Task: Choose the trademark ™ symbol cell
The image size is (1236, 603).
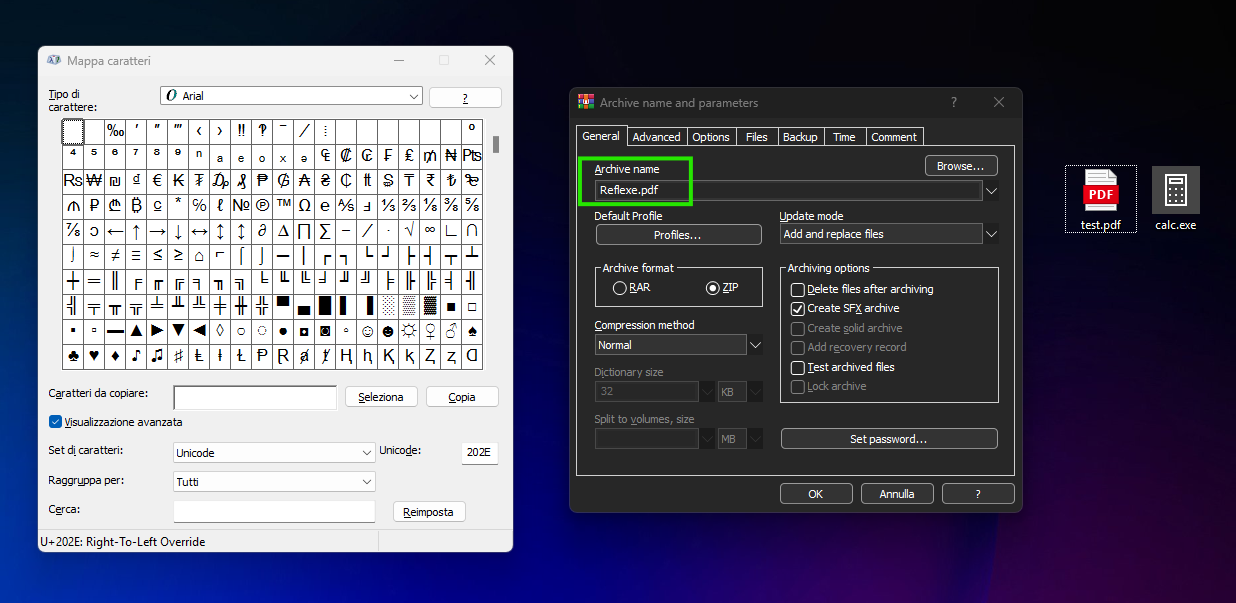Action: [x=283, y=206]
